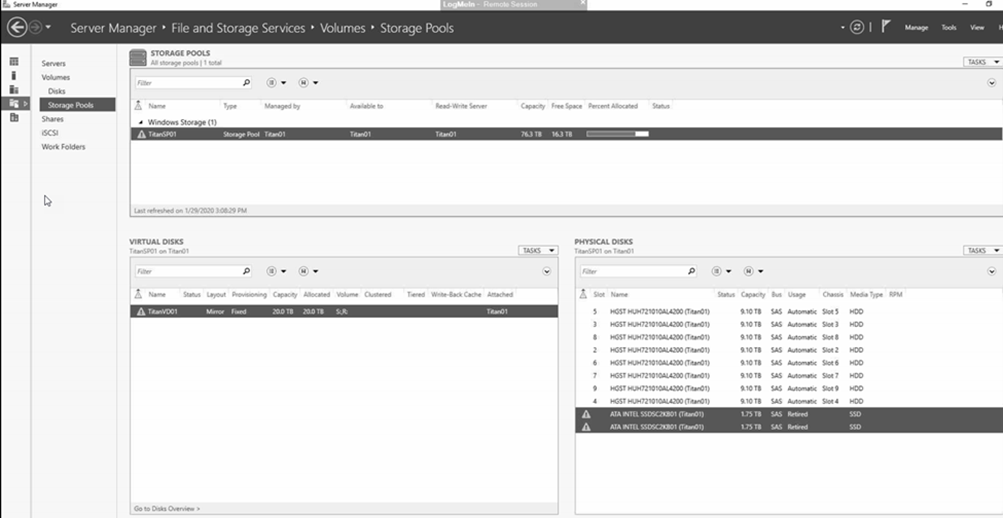
Task: Select Shares in the navigation pane
Action: 52,119
